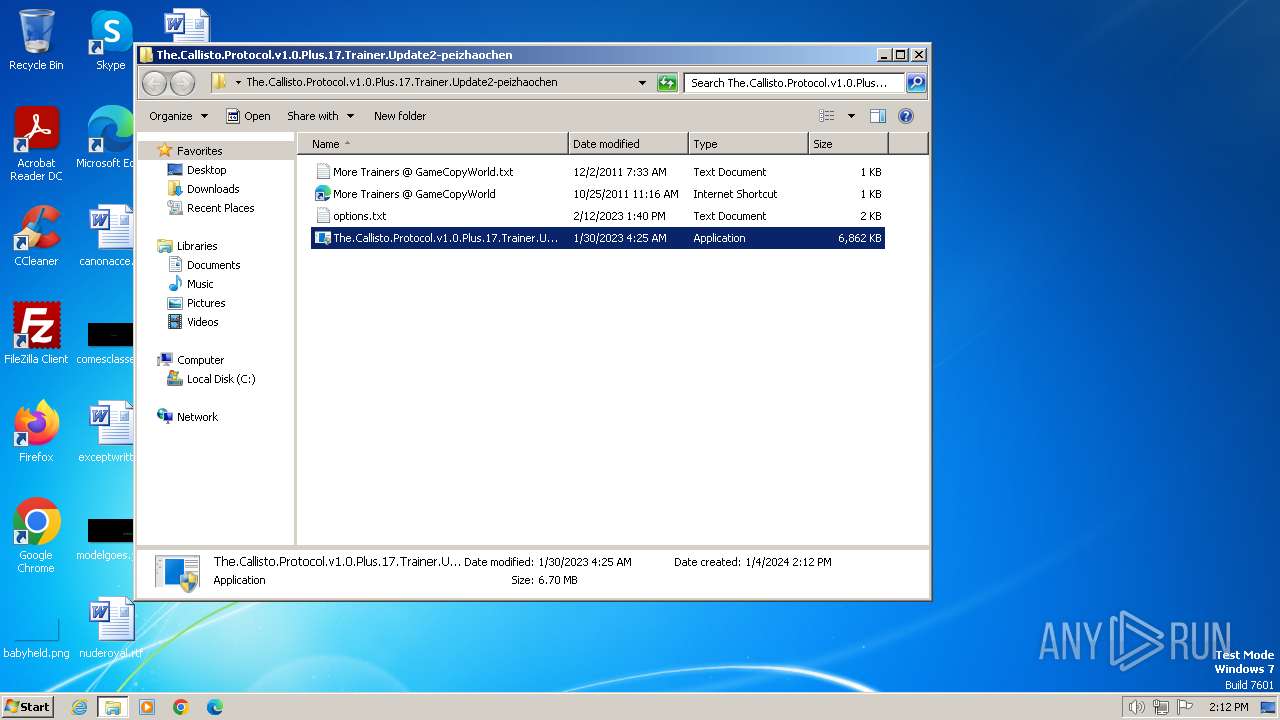Click the Forward navigation arrow in Explorer
Screen dimensions: 1280x720
[183, 83]
